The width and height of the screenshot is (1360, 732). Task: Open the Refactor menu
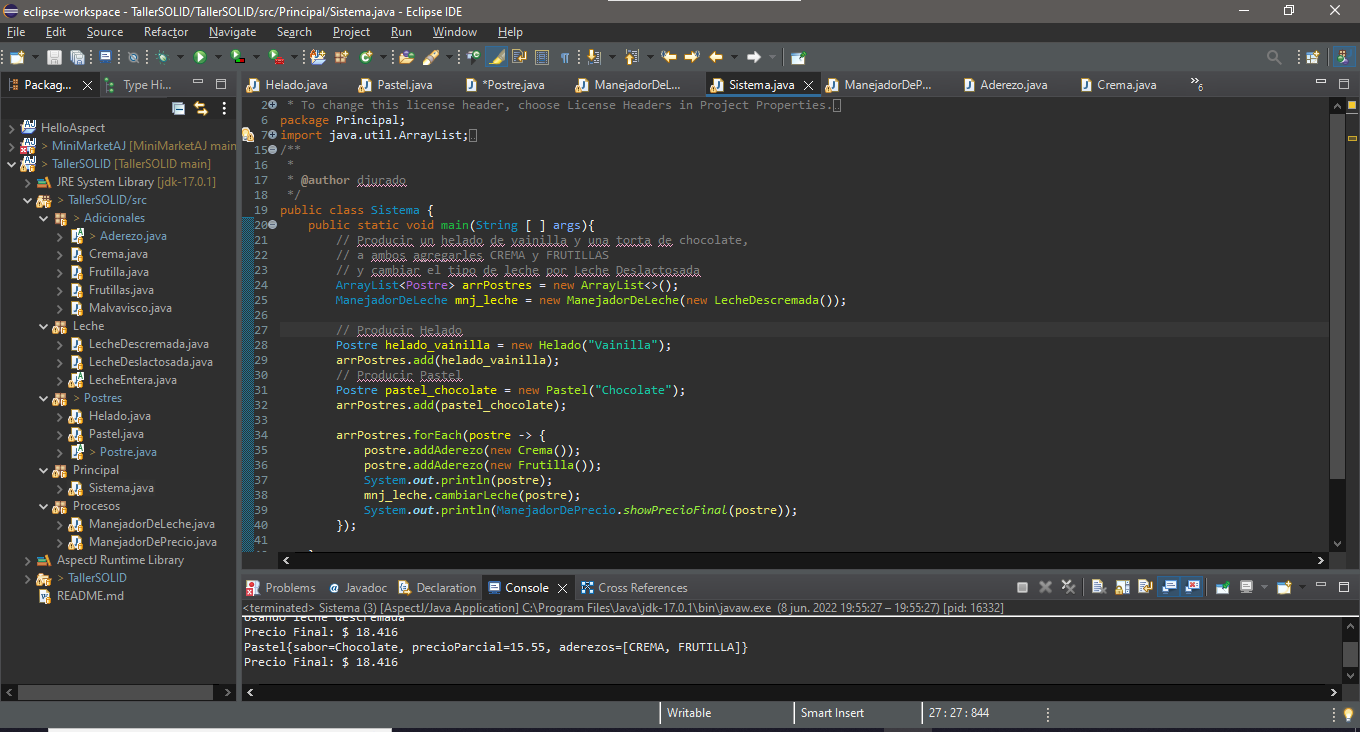pos(165,32)
